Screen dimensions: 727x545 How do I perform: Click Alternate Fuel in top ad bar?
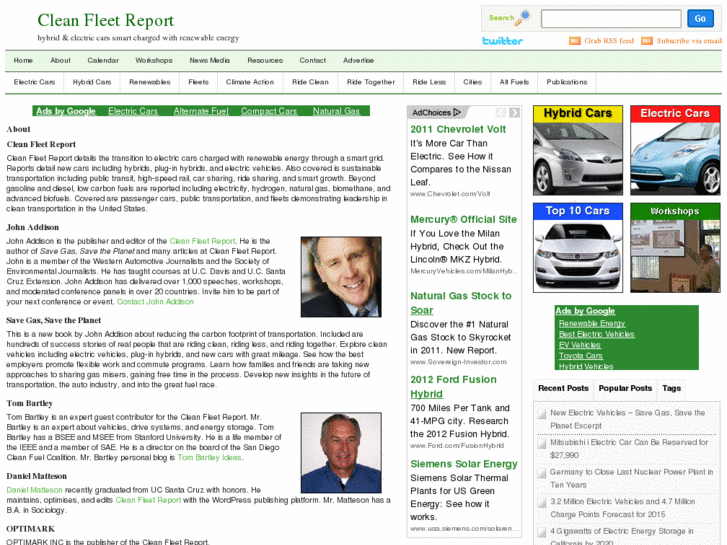tap(201, 111)
